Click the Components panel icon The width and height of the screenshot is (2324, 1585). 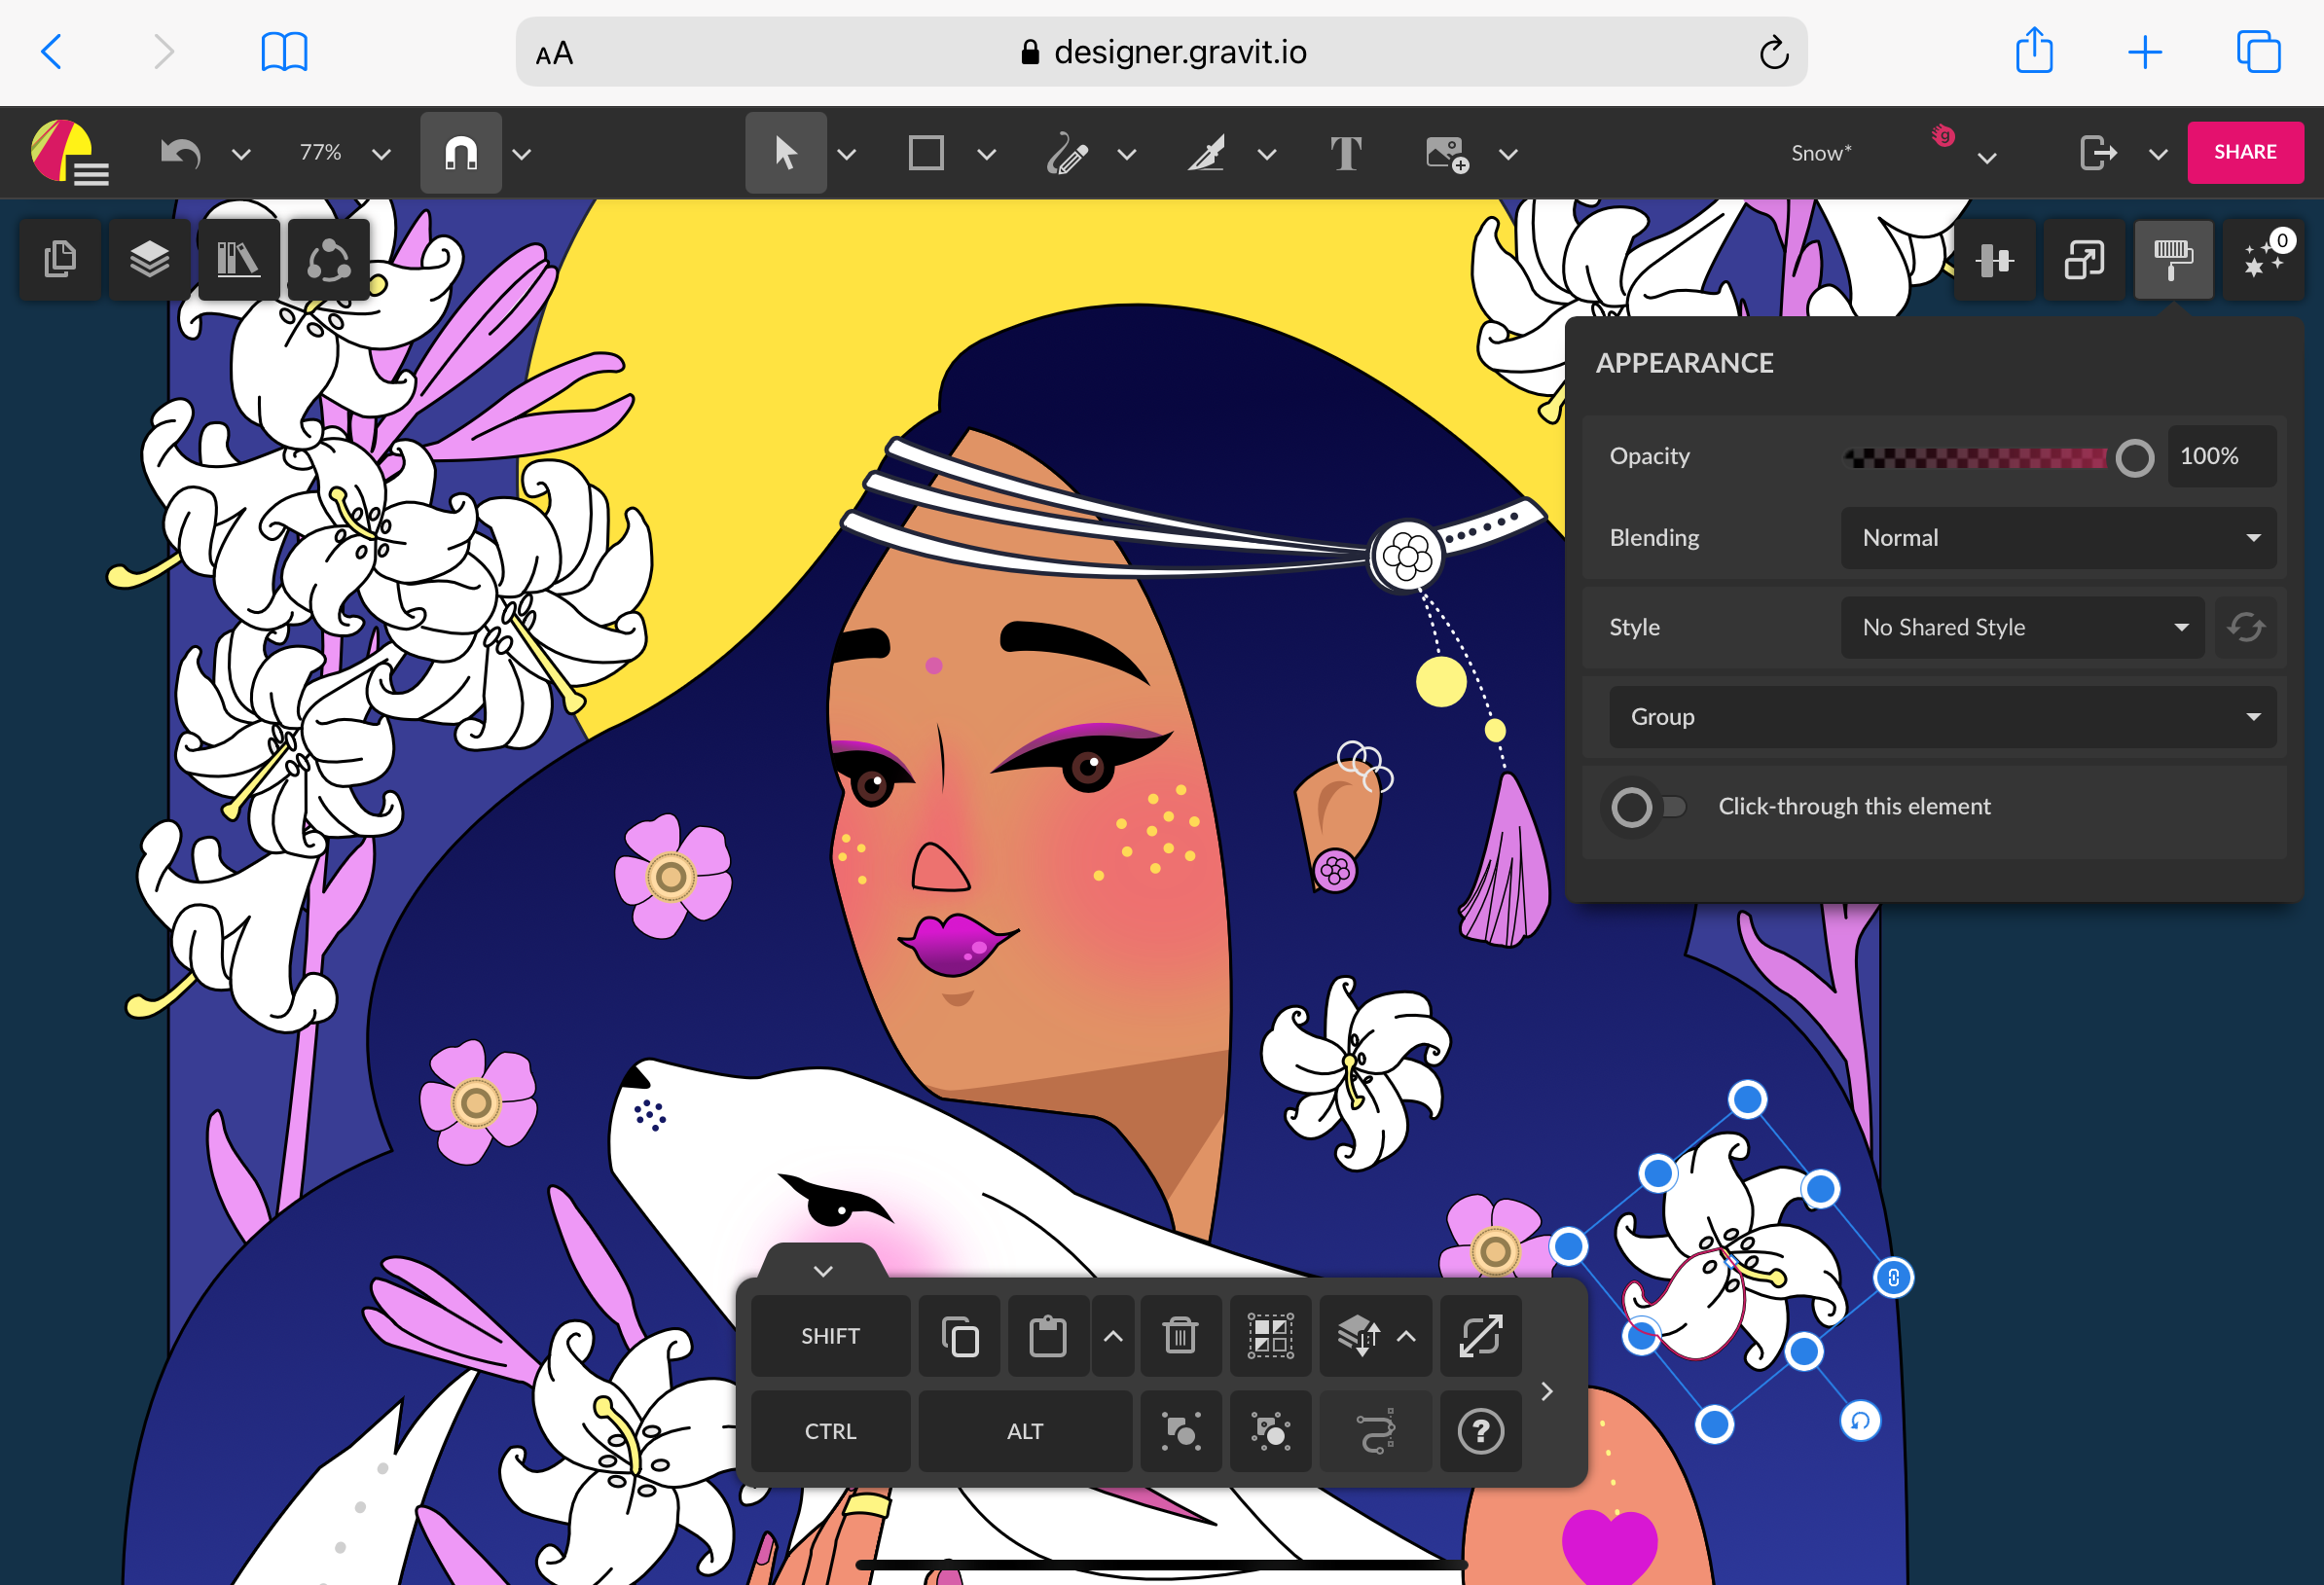click(x=325, y=258)
